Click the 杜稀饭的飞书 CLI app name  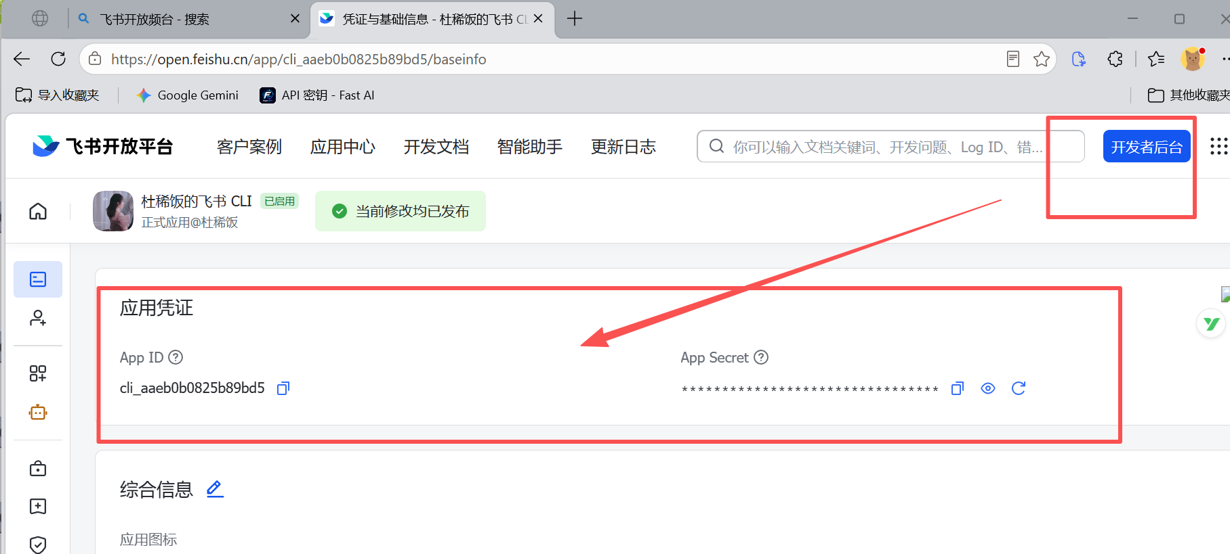point(196,201)
